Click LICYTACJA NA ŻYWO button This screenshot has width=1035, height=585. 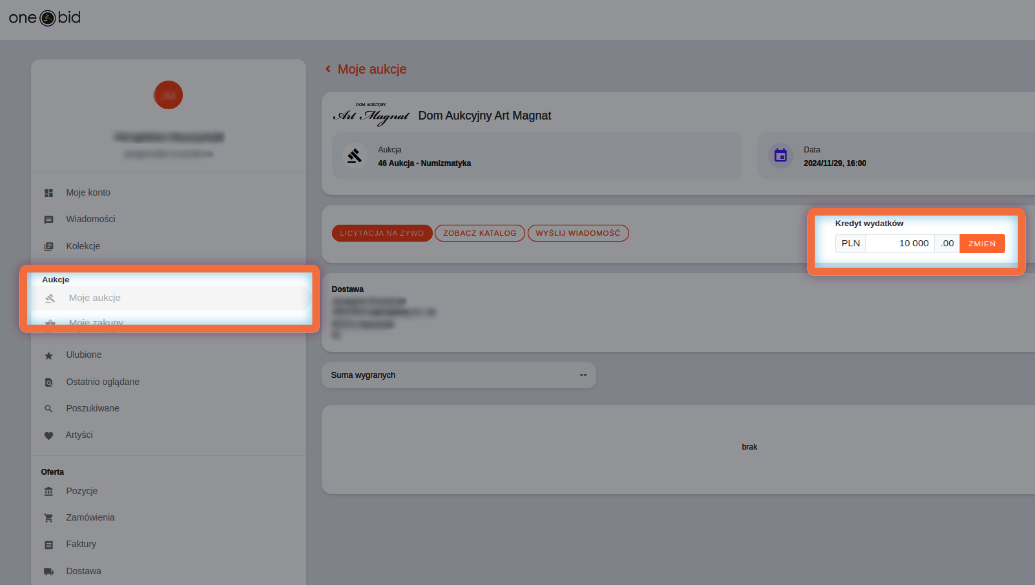[x=382, y=233]
